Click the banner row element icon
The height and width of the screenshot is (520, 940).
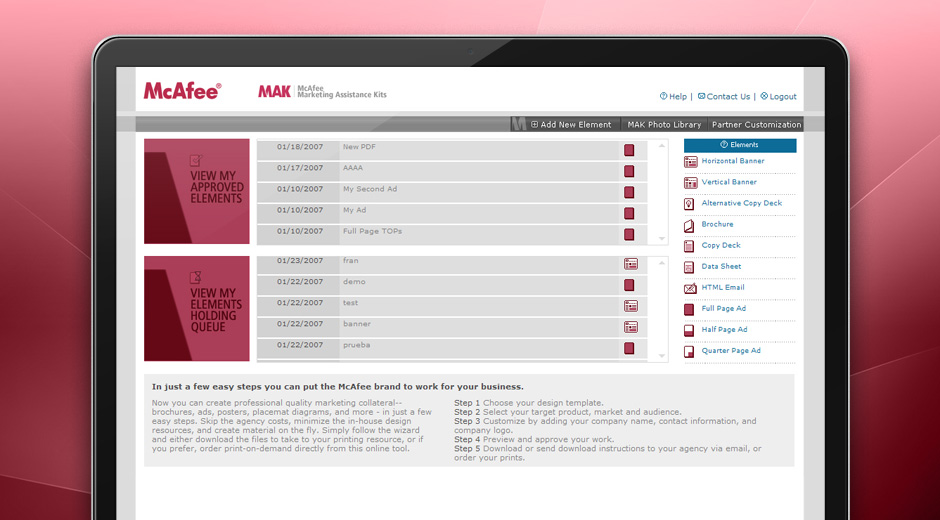coord(631,327)
